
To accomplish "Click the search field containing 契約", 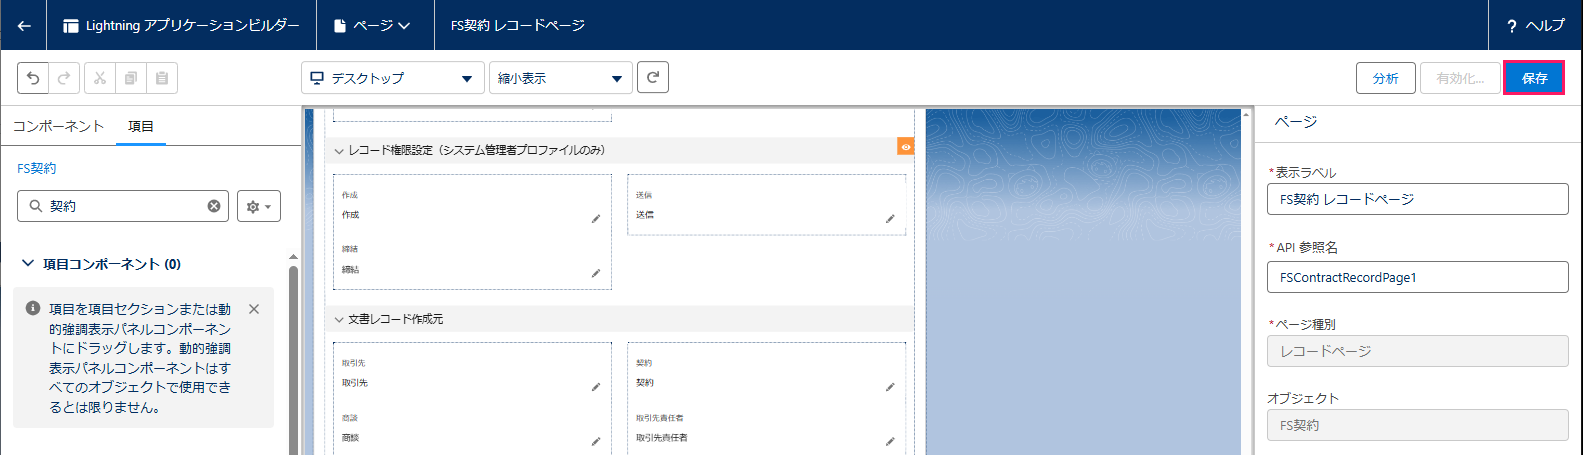I will point(123,206).
